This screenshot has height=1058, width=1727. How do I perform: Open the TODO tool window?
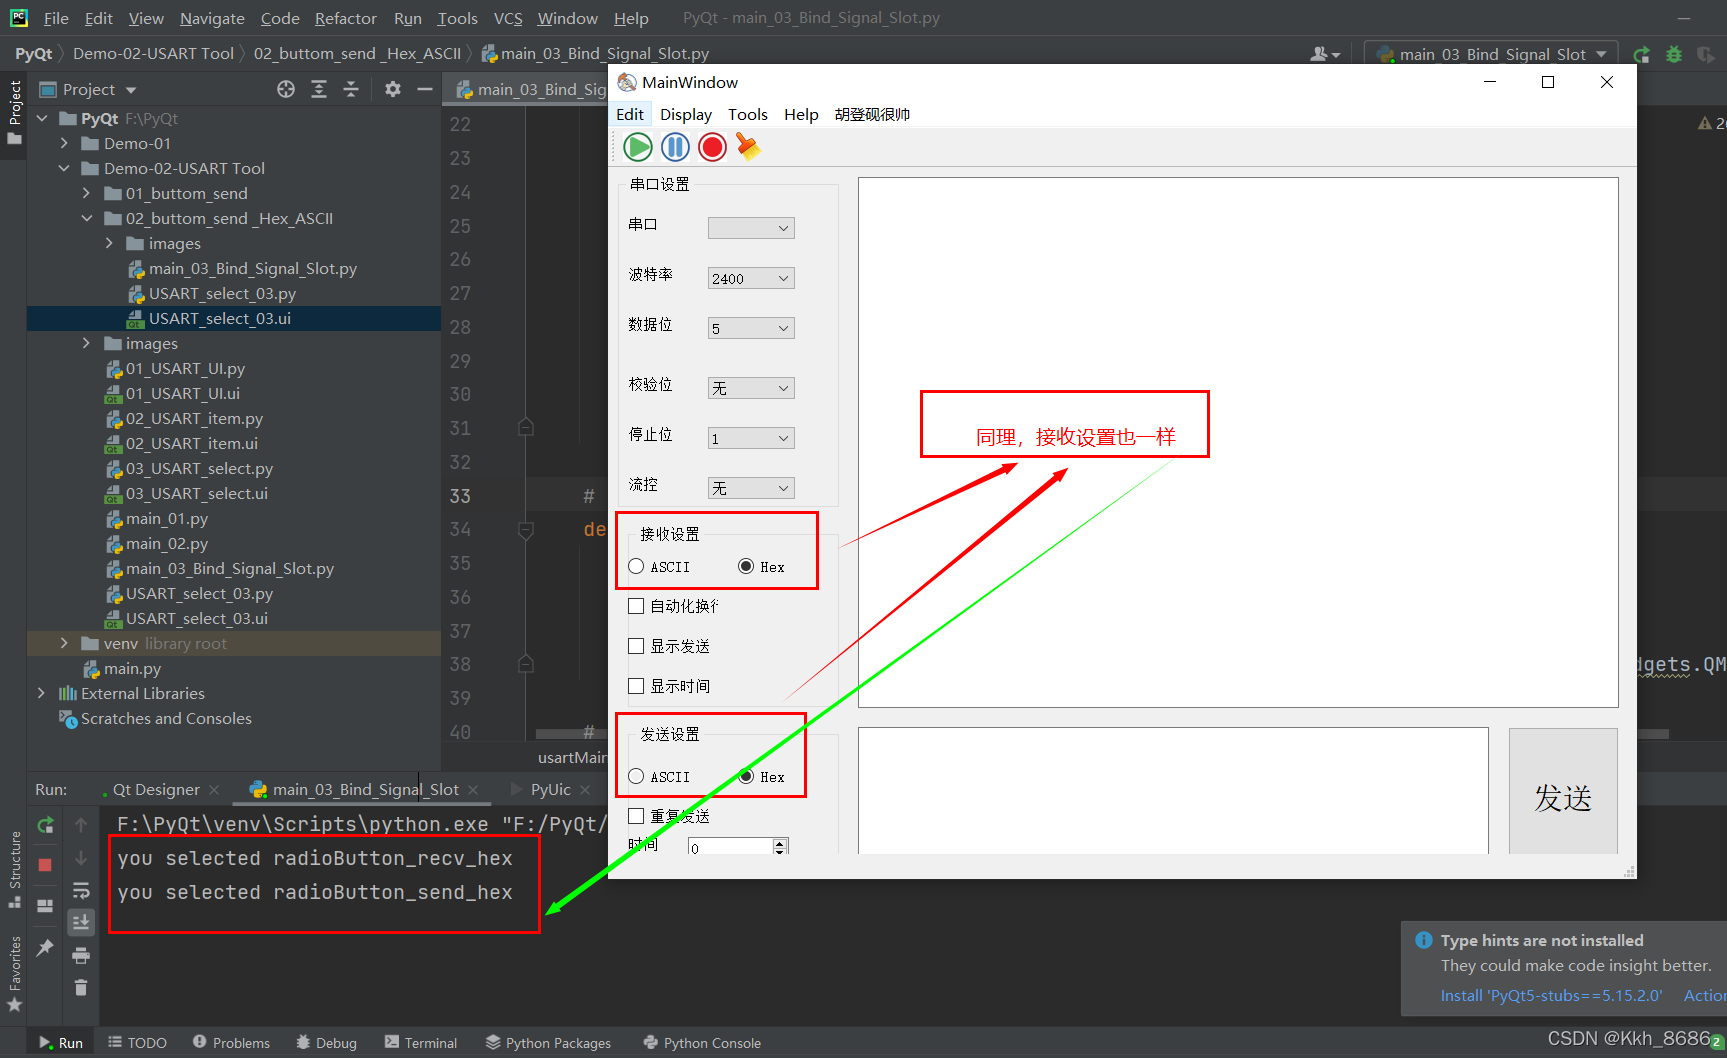[138, 1043]
